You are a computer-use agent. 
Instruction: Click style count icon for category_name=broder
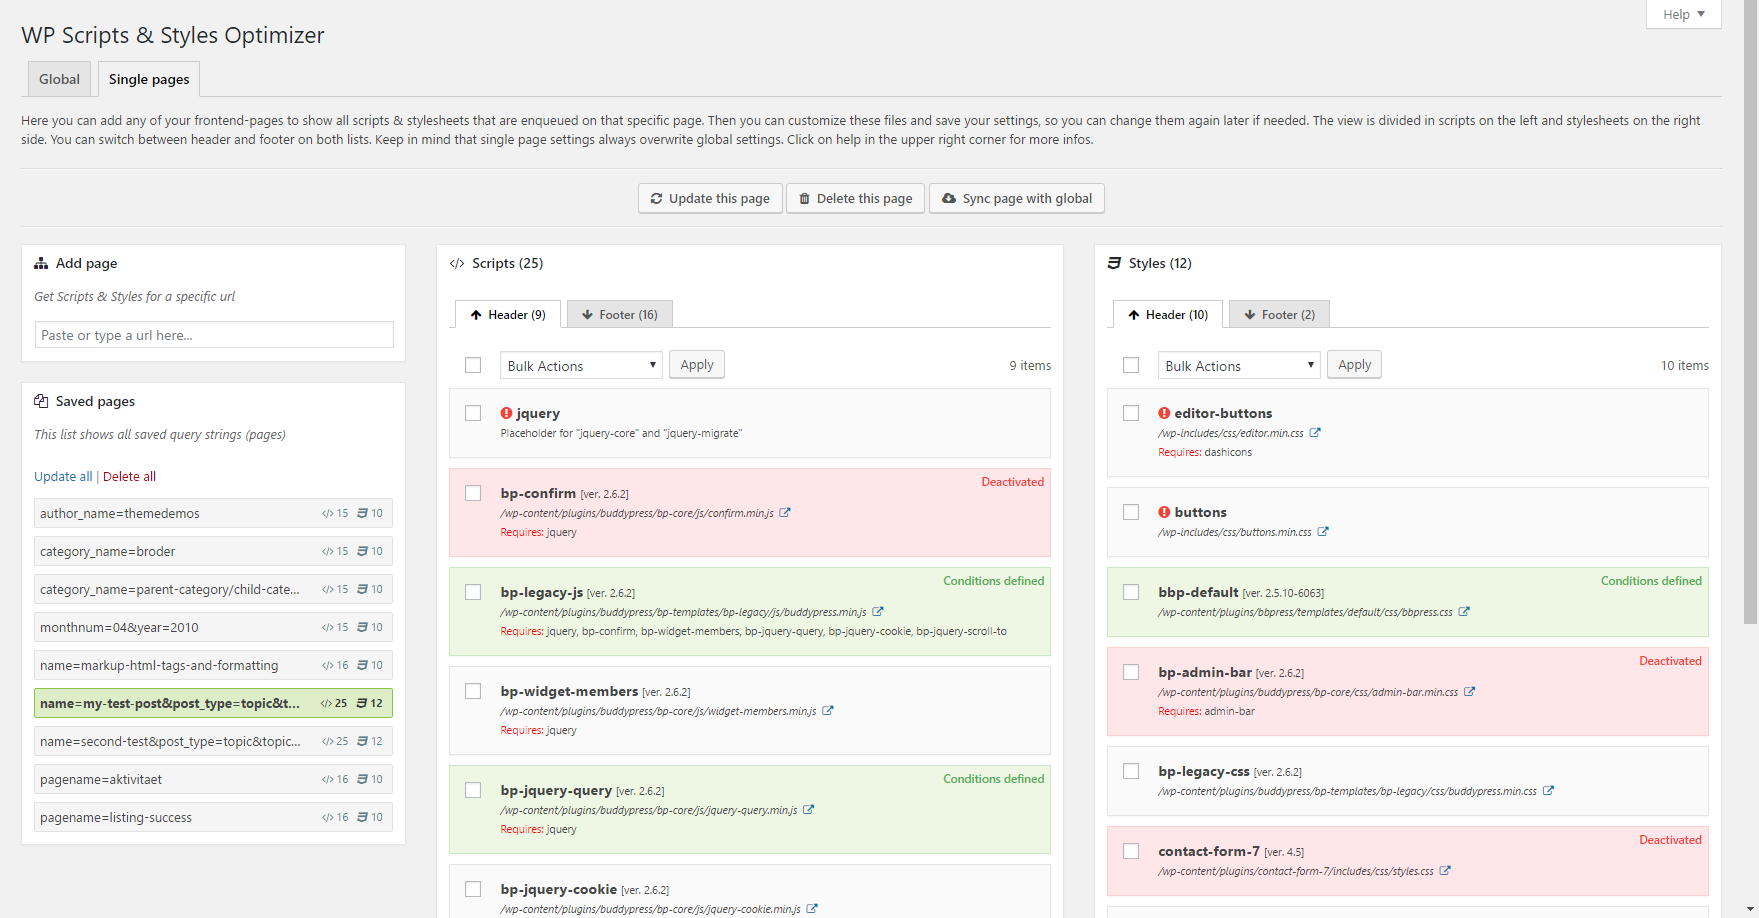pos(363,551)
